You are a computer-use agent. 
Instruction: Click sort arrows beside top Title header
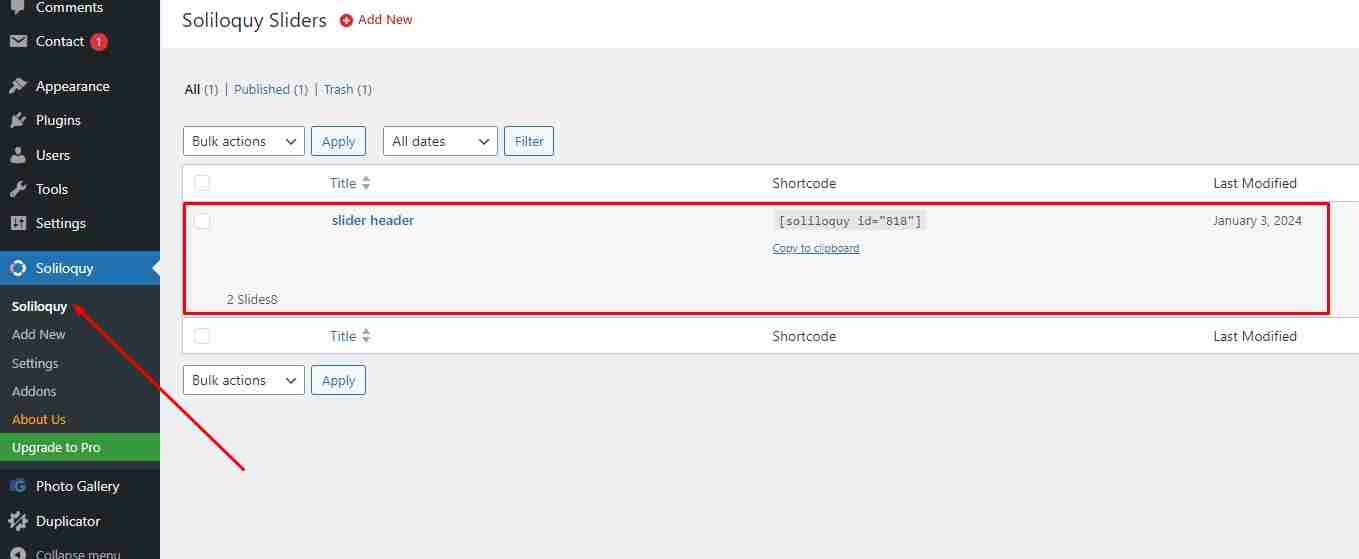[x=366, y=183]
